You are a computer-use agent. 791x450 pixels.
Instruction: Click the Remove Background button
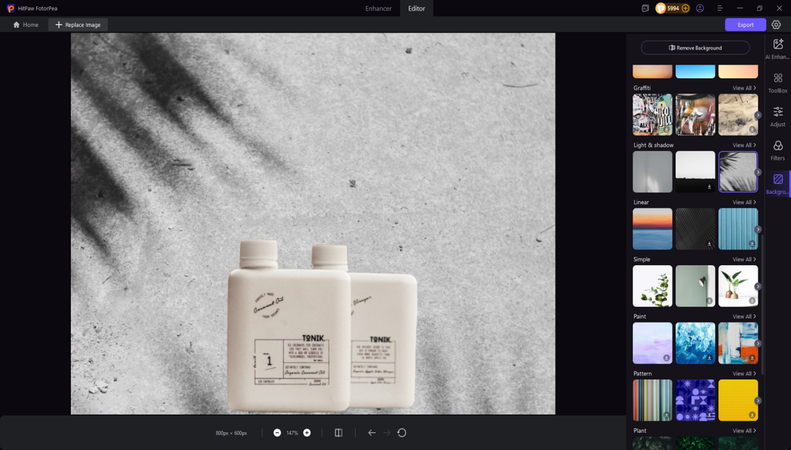pyautogui.click(x=695, y=48)
